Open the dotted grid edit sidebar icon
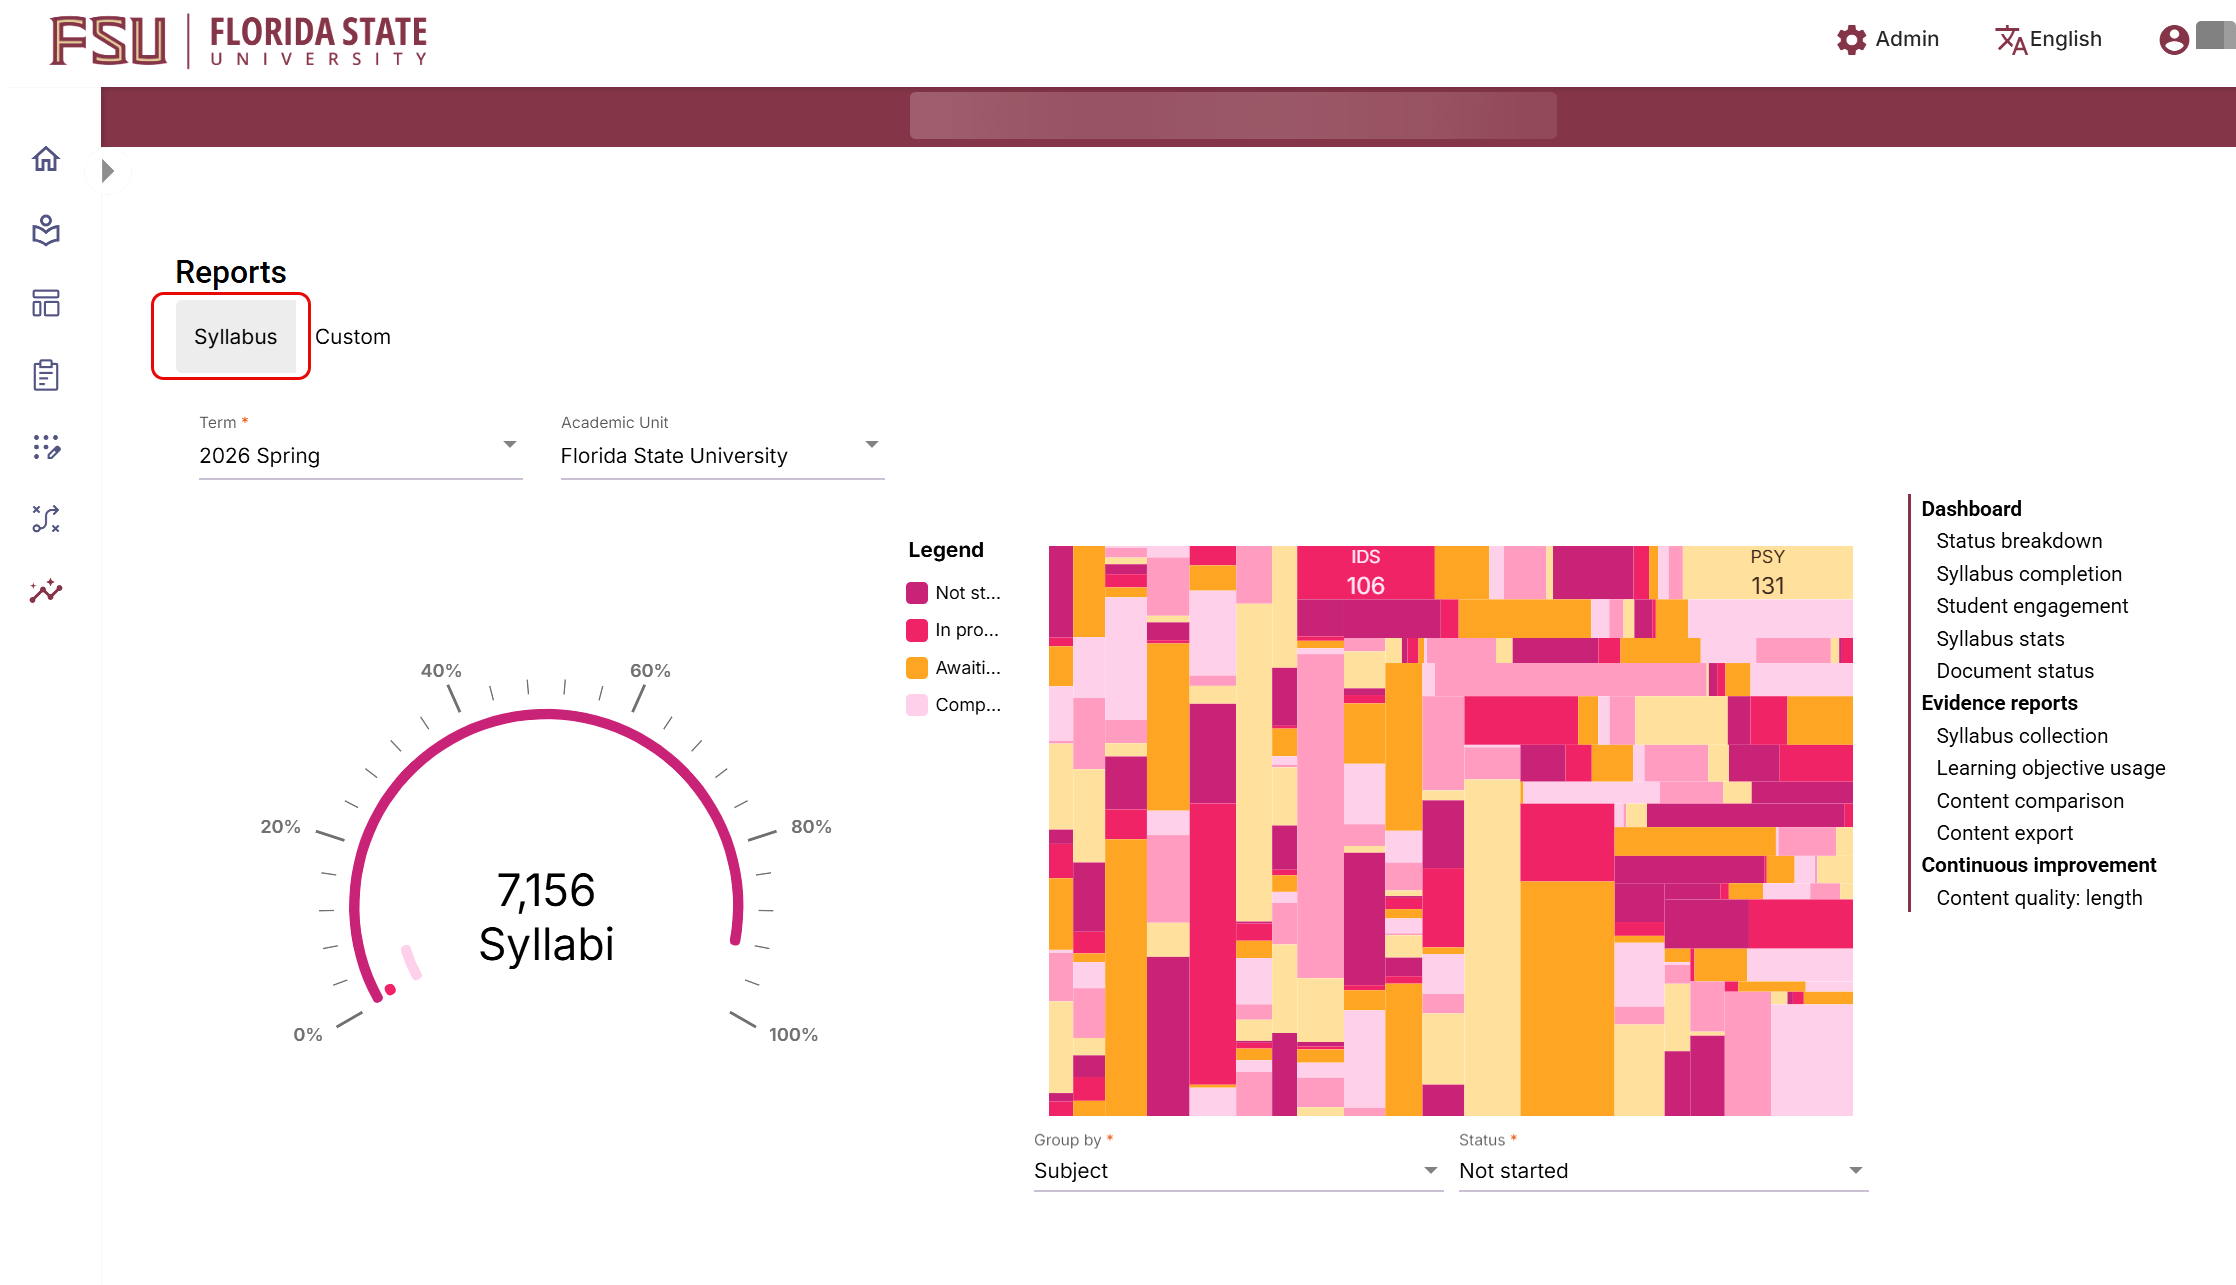This screenshot has width=2236, height=1285. [x=46, y=447]
